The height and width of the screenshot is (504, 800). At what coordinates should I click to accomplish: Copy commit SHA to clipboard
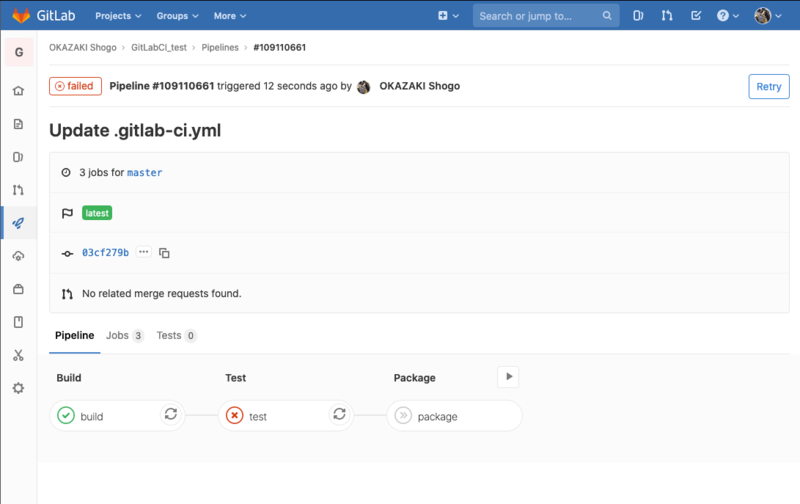pos(164,253)
